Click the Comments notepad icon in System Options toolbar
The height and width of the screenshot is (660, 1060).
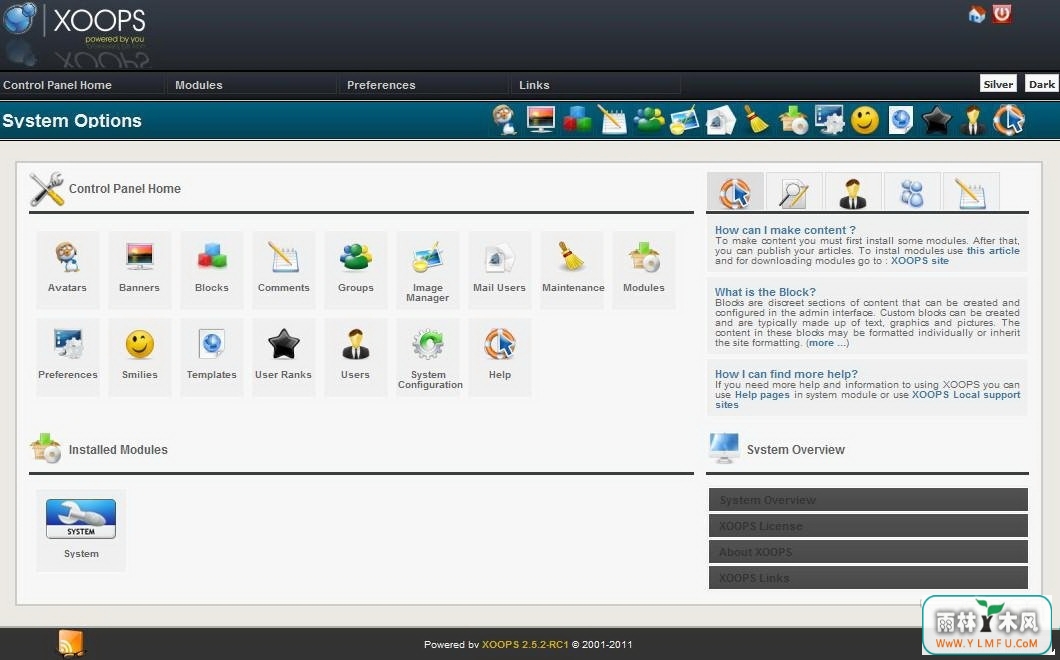coord(612,120)
